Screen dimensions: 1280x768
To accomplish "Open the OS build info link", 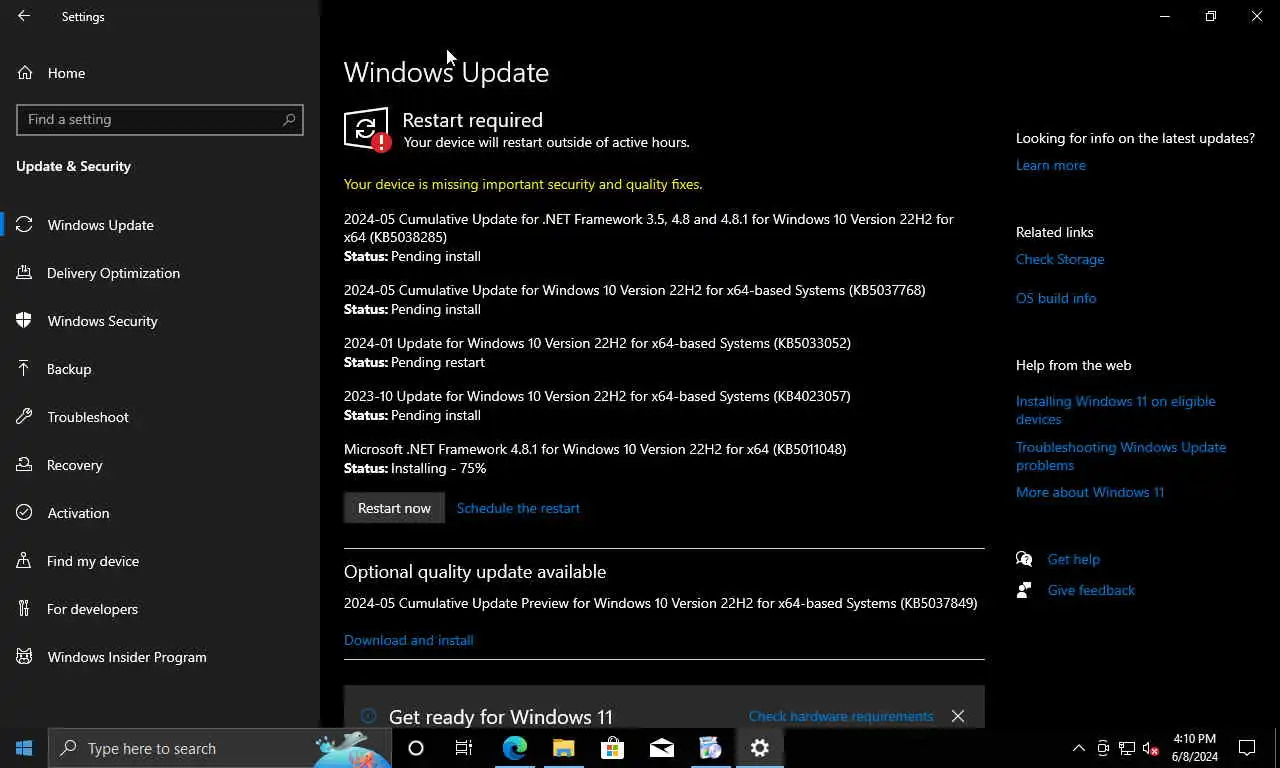I will 1056,298.
